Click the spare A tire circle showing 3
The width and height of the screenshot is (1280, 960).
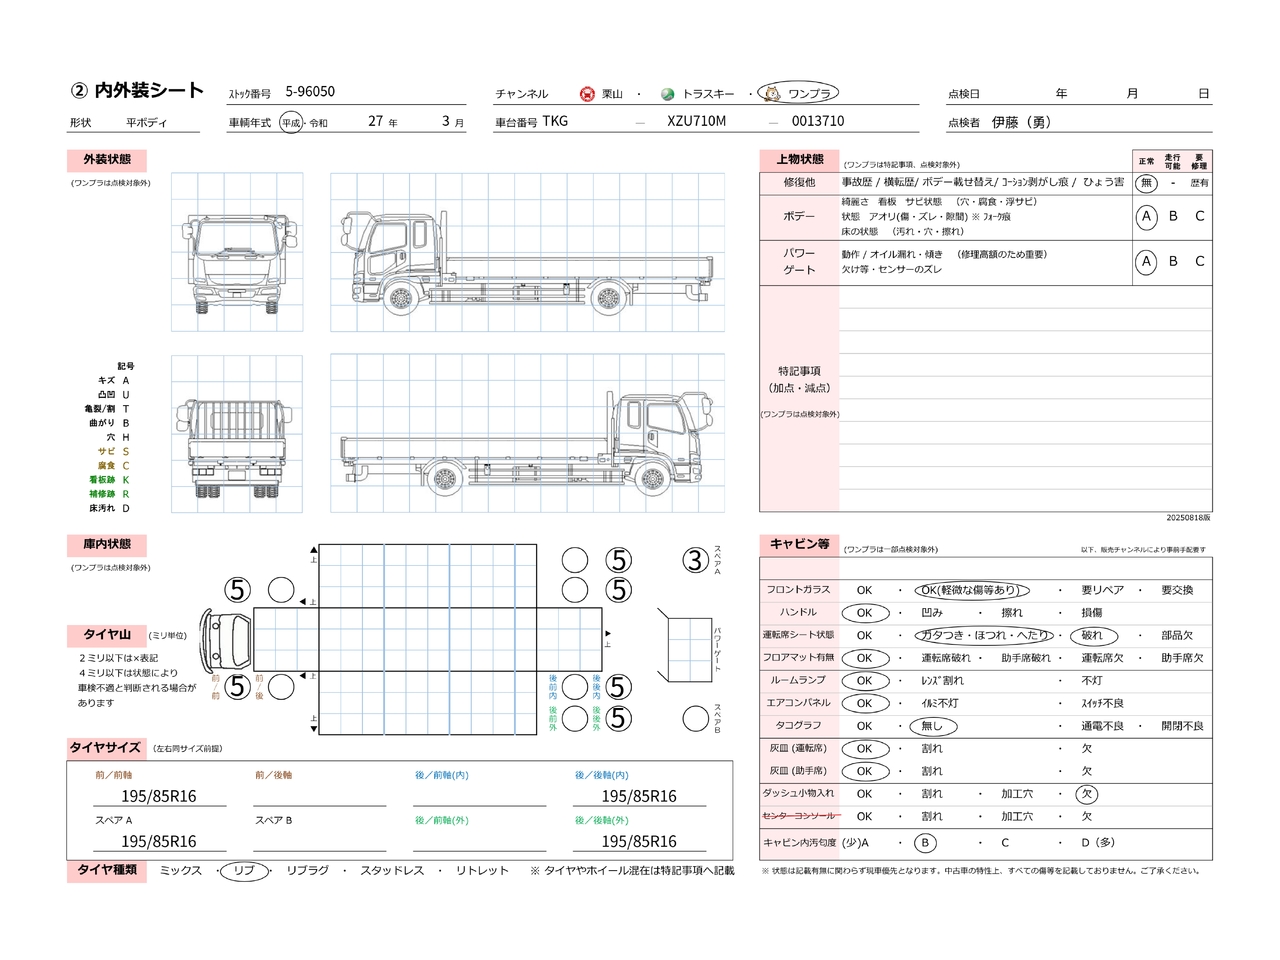pos(695,561)
